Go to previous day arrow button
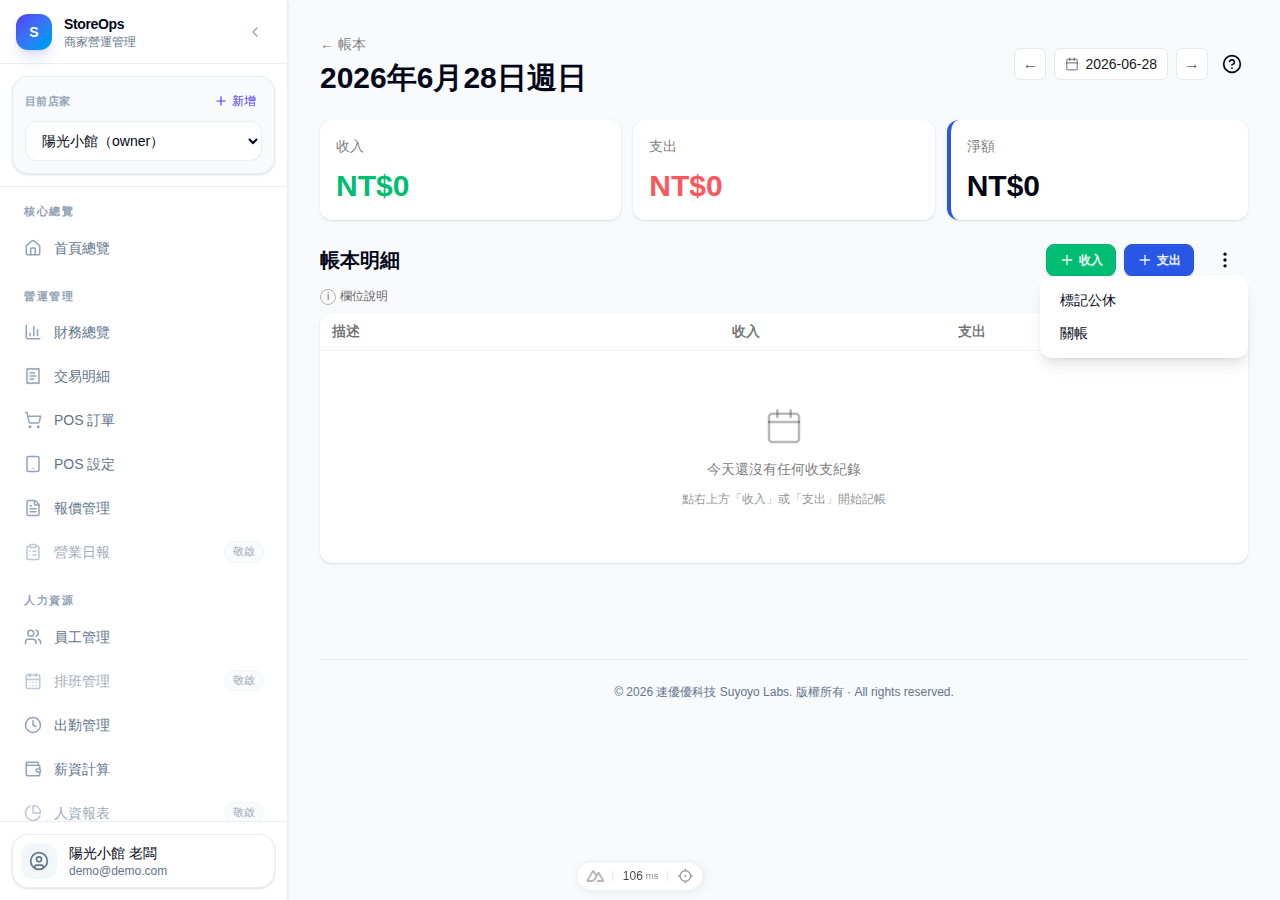The width and height of the screenshot is (1280, 900). click(1030, 64)
